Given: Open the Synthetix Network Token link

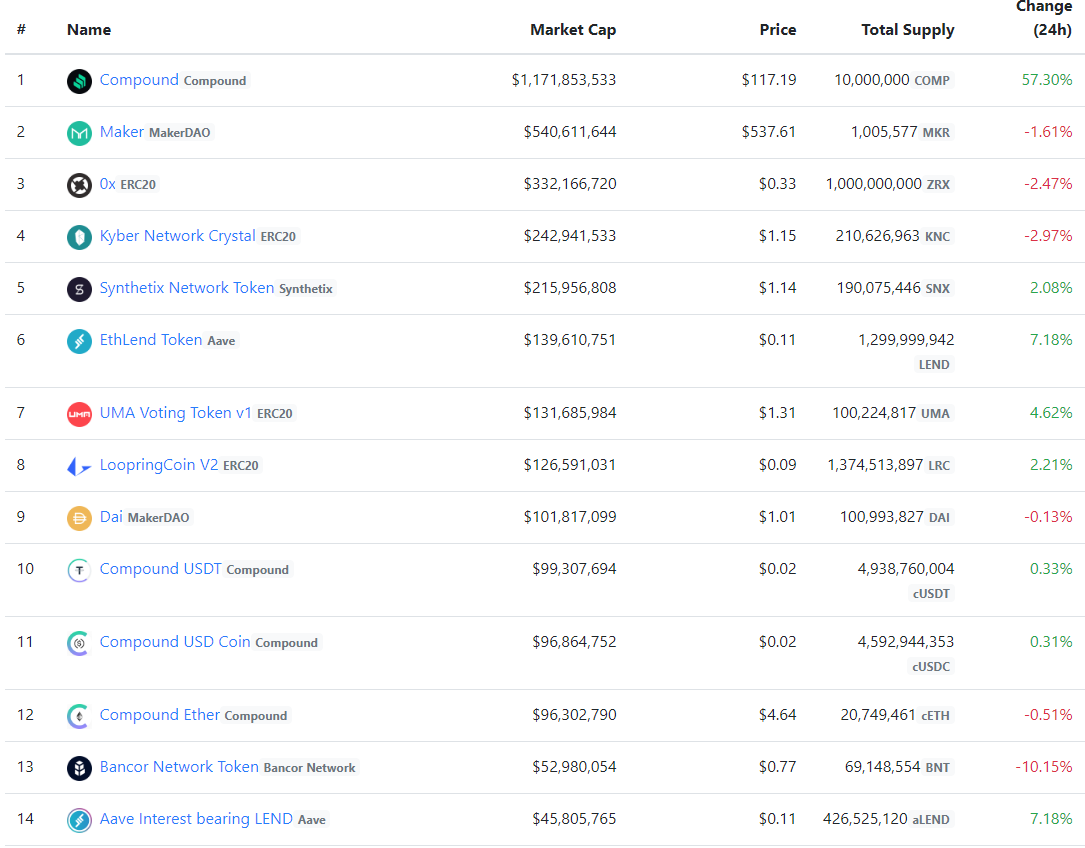Looking at the screenshot, I should [187, 287].
